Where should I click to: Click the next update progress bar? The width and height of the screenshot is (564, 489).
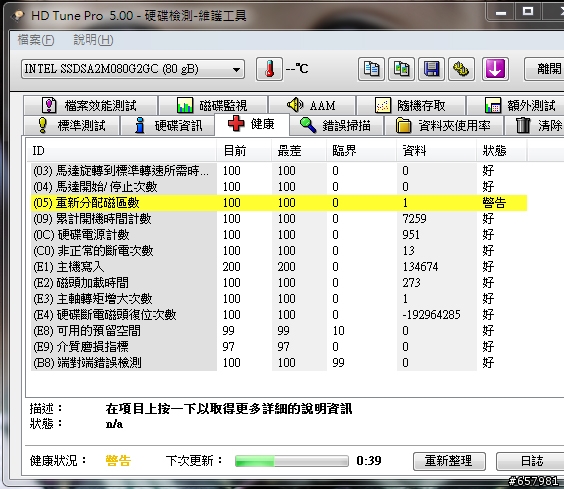click(x=292, y=461)
